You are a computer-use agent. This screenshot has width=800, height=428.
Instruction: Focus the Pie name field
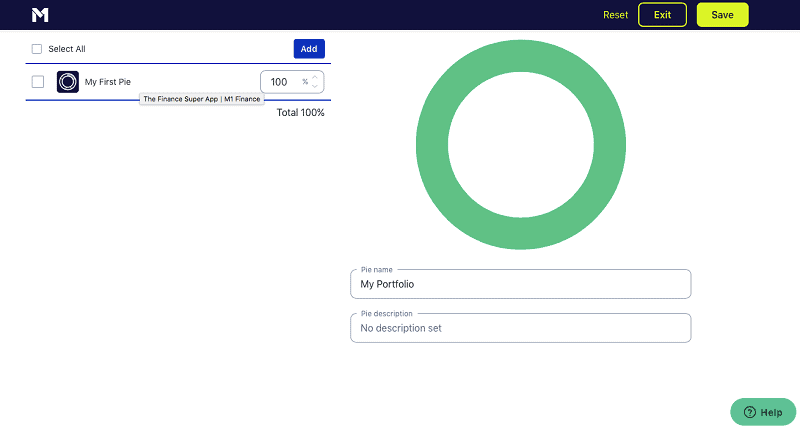click(x=520, y=284)
